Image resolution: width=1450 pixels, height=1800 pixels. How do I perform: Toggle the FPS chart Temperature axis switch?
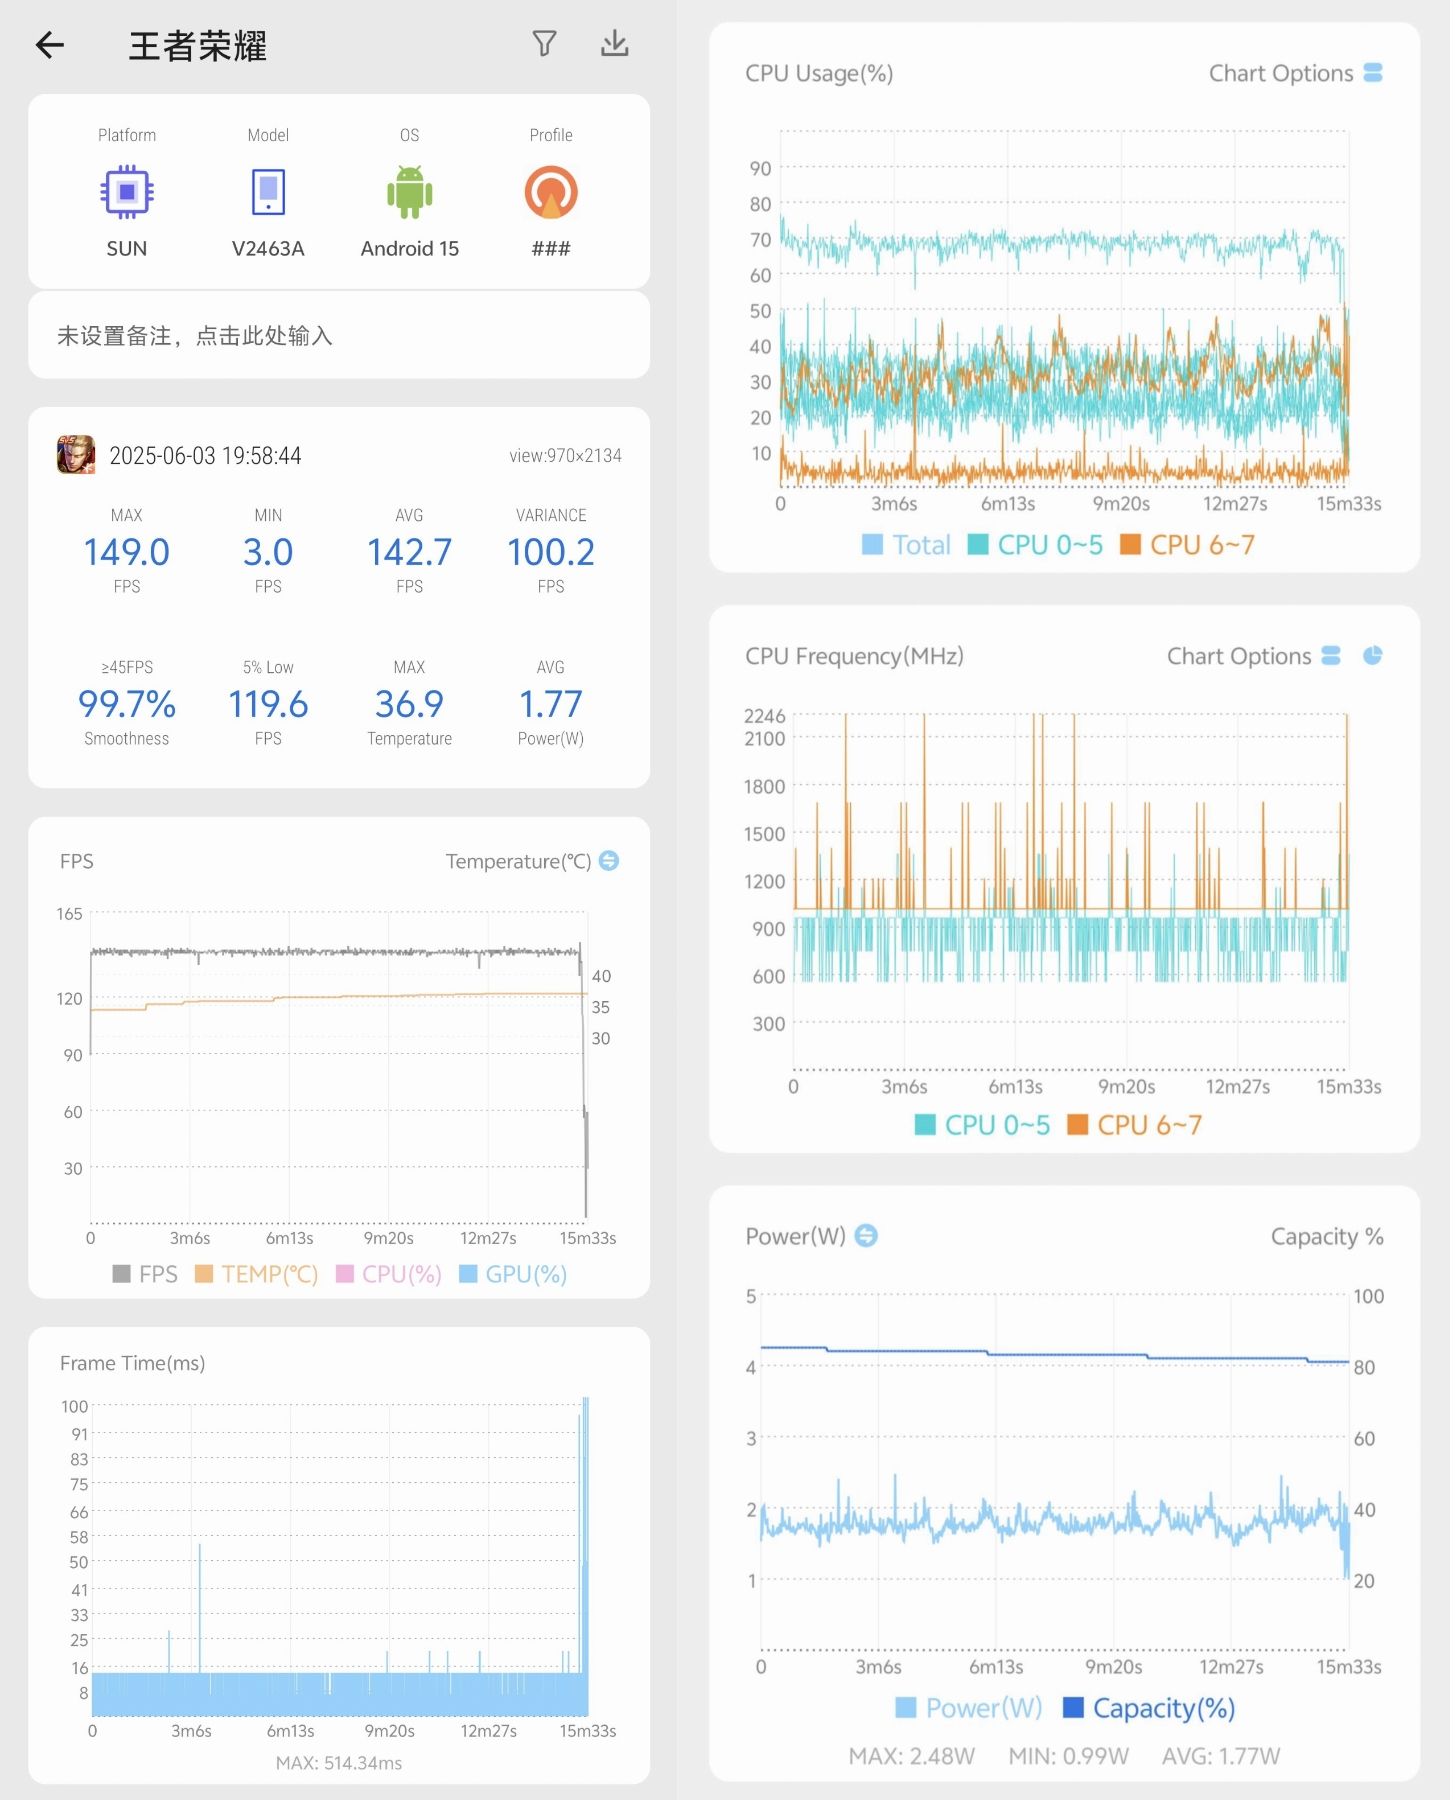tap(609, 861)
